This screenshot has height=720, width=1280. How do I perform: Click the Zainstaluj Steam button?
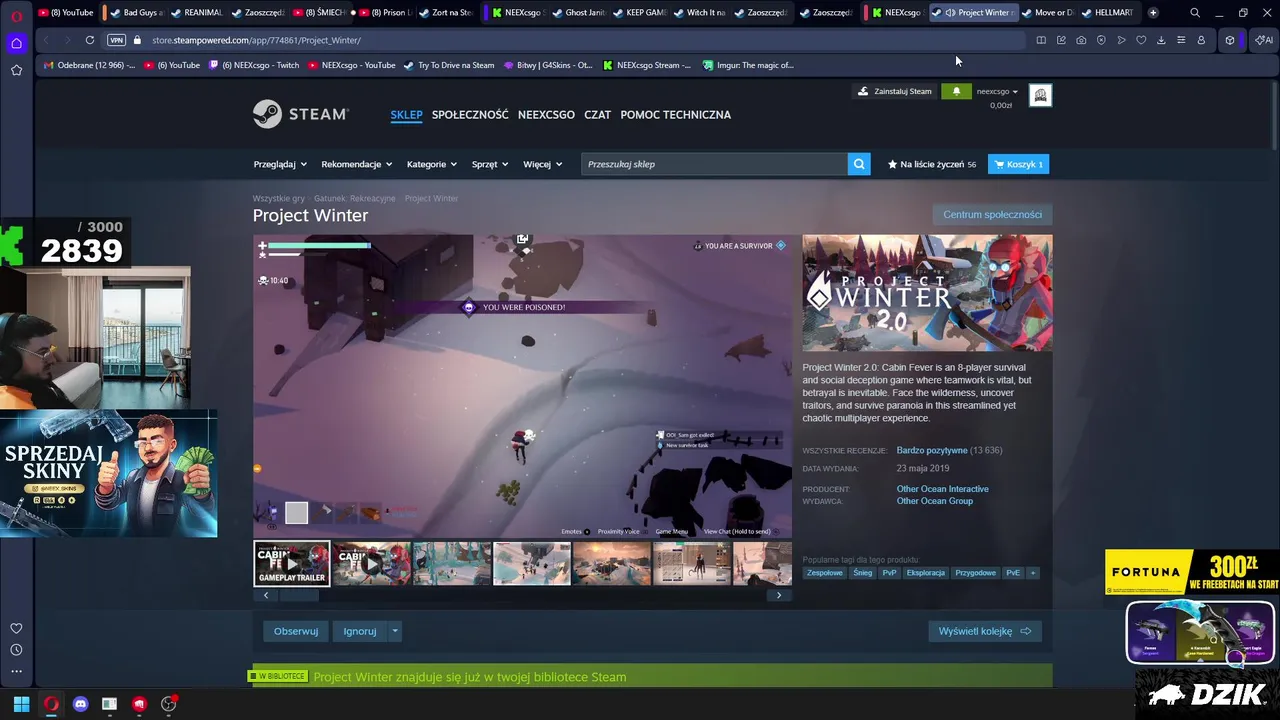pyautogui.click(x=894, y=91)
